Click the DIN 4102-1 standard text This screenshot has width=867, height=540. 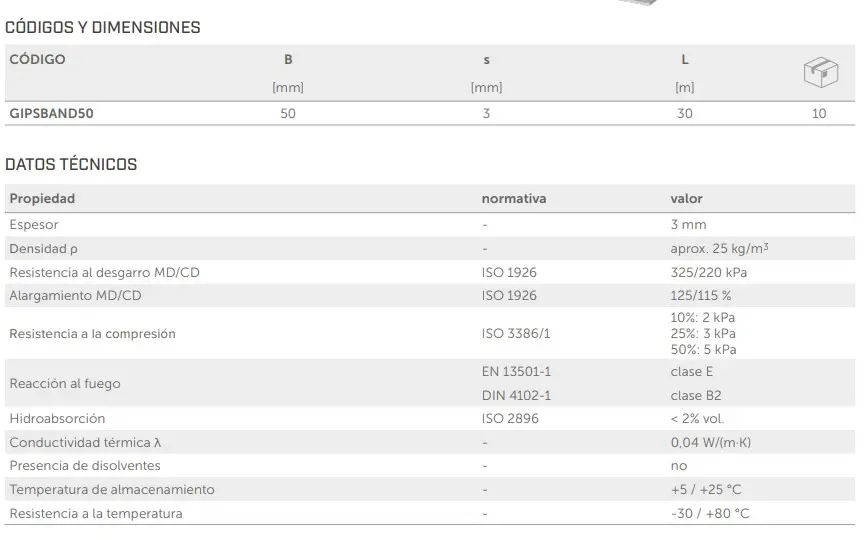pos(516,396)
